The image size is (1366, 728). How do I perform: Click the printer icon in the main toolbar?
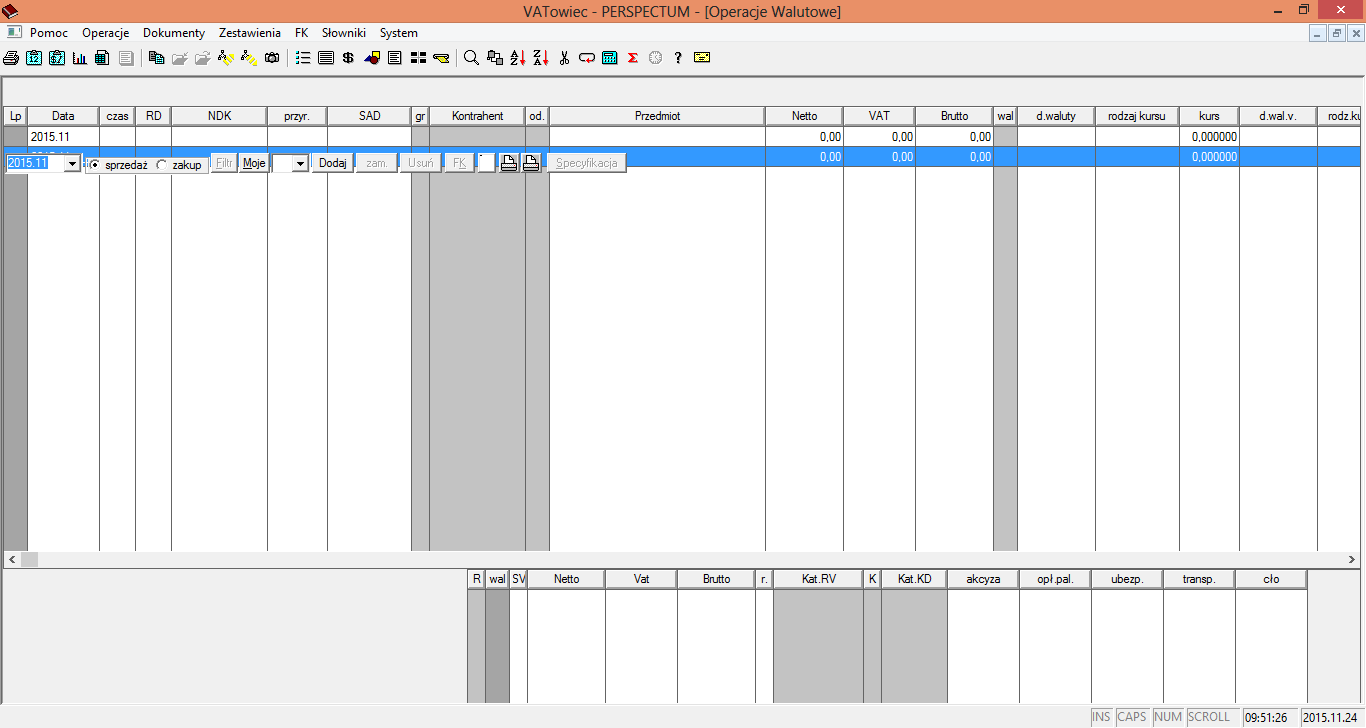(x=11, y=58)
